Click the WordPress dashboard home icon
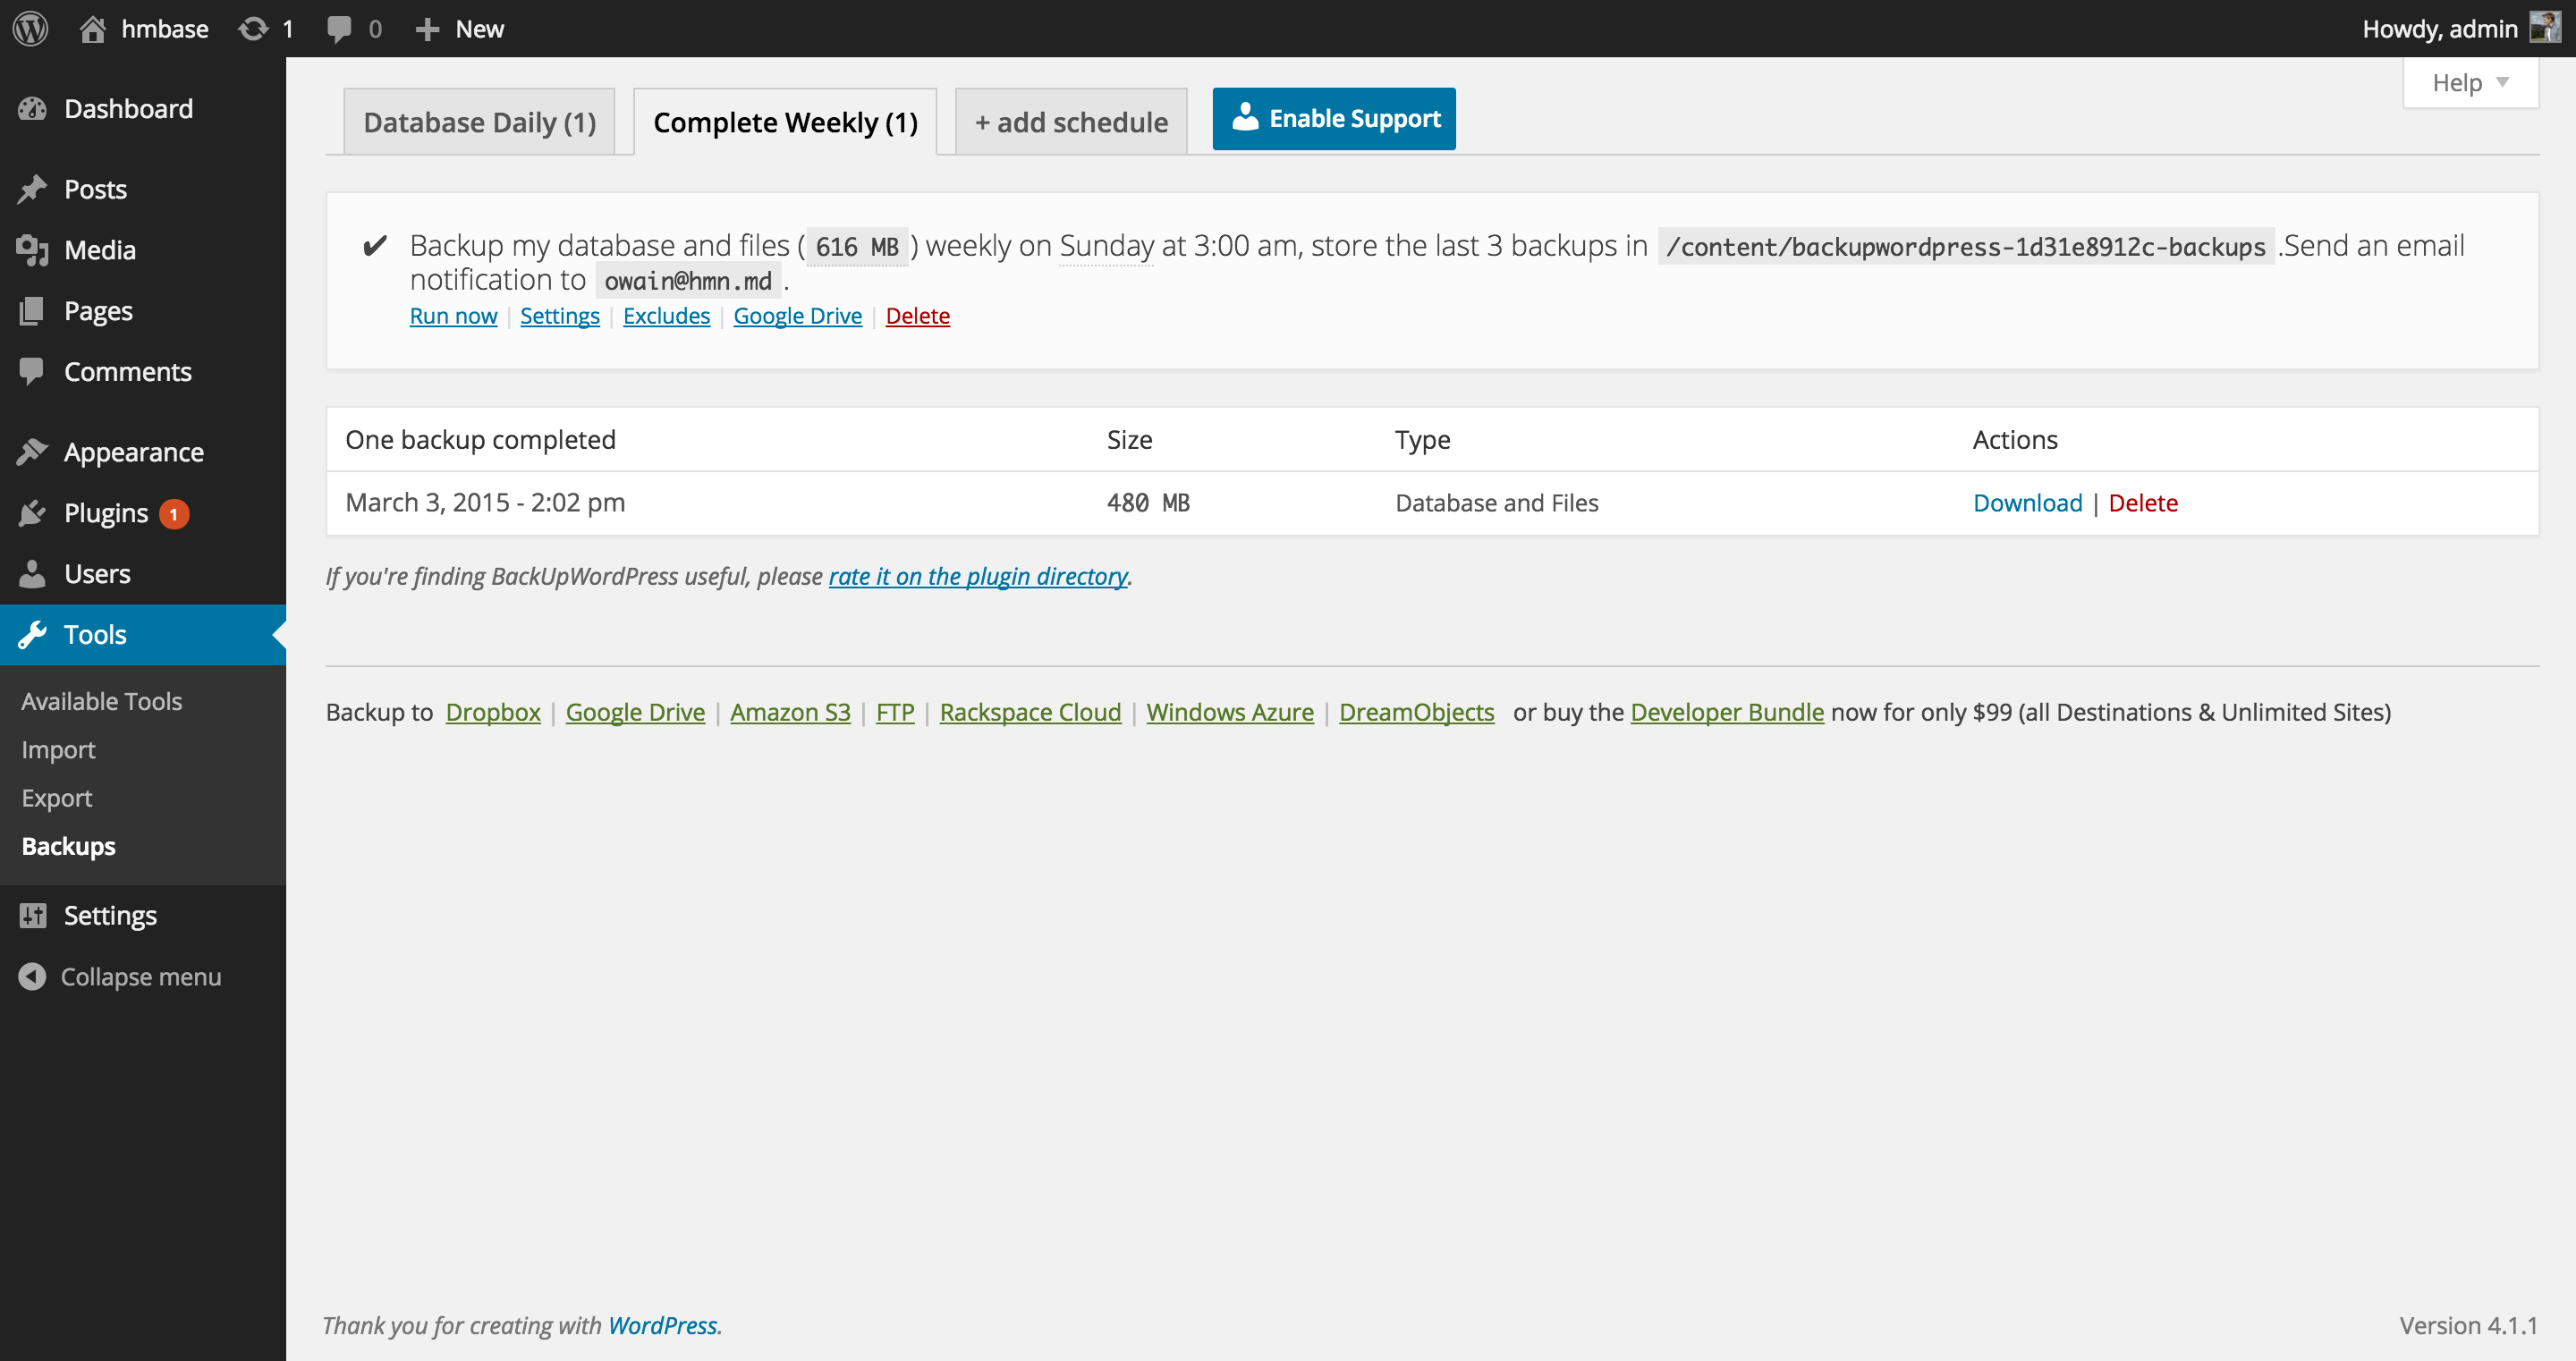Screen dimensions: 2576x1361 (x=94, y=27)
